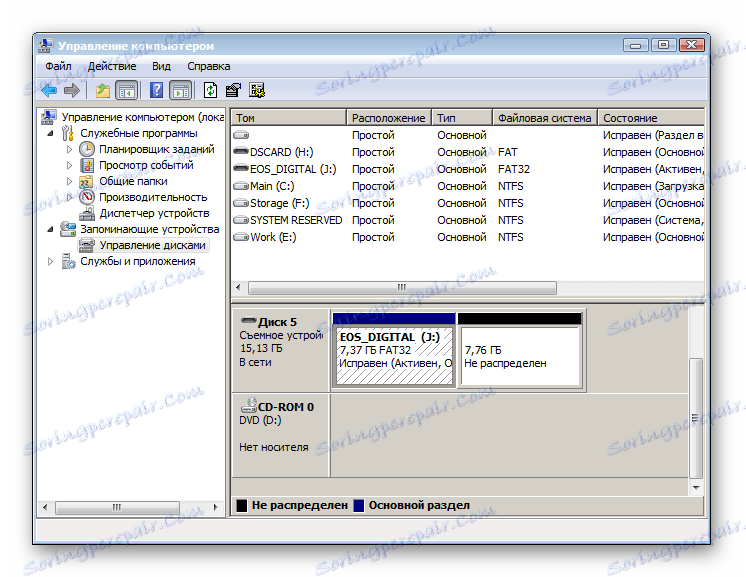Click the Computer Management root icon
This screenshot has width=746, height=577.
point(49,117)
